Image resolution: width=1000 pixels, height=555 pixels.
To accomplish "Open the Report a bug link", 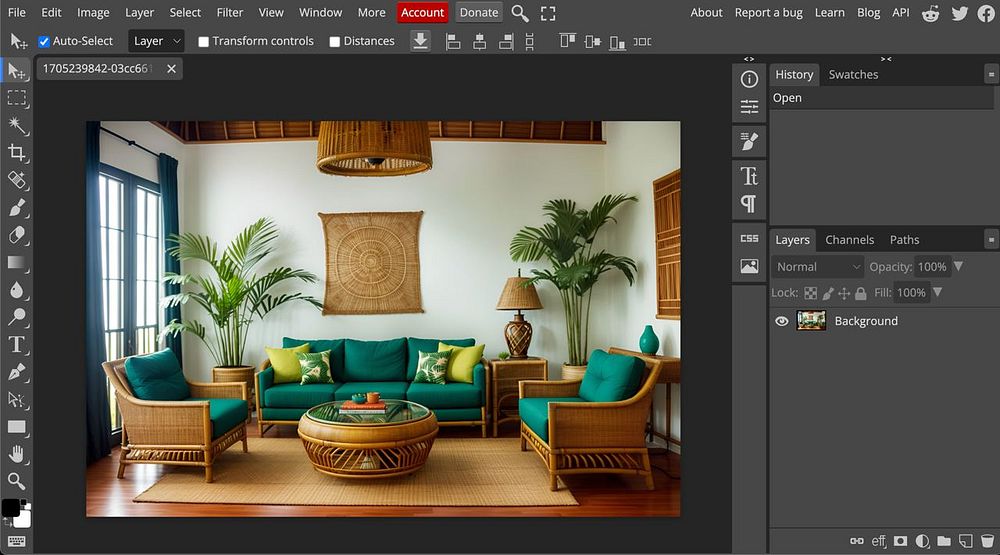I will (x=768, y=13).
